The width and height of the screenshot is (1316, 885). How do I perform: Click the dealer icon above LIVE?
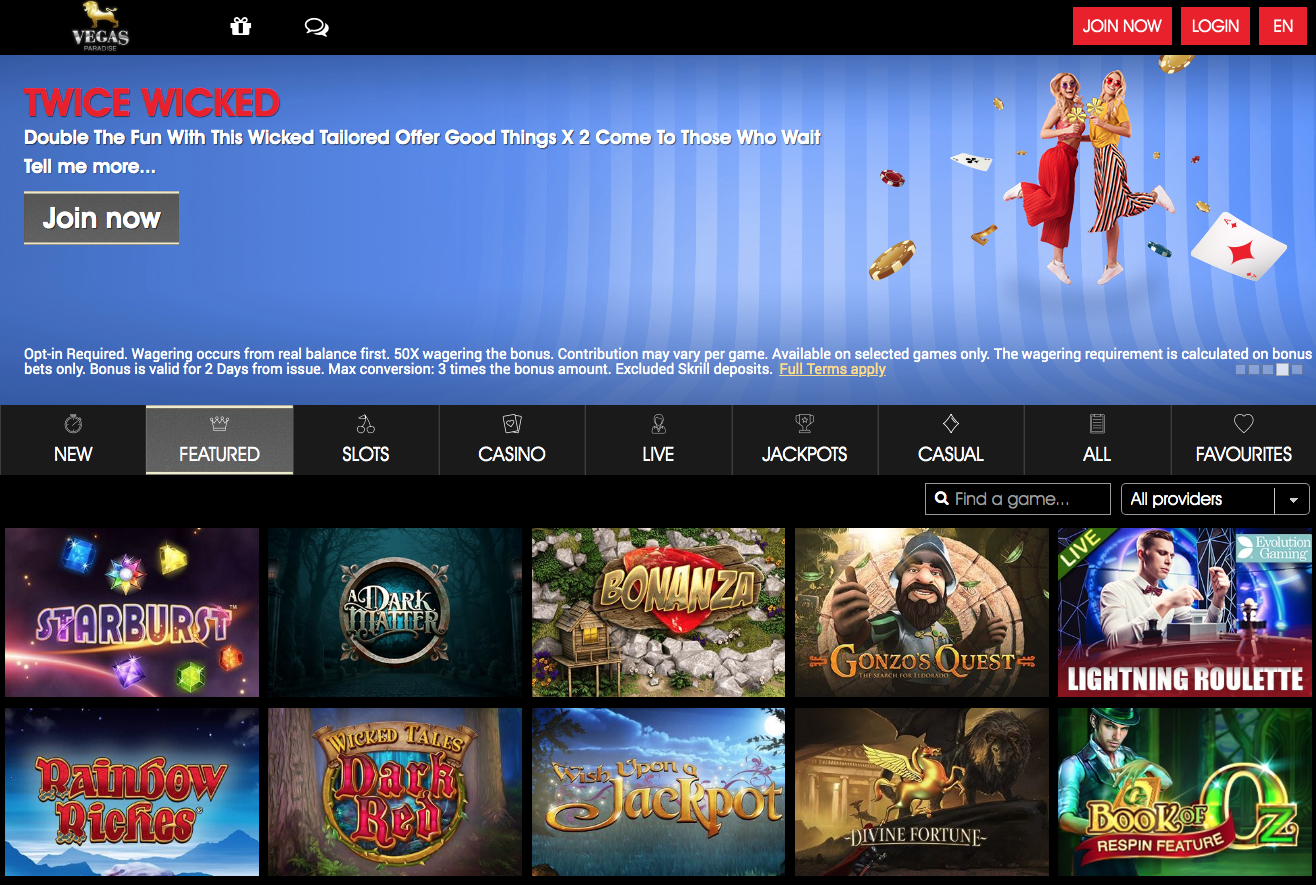point(658,424)
